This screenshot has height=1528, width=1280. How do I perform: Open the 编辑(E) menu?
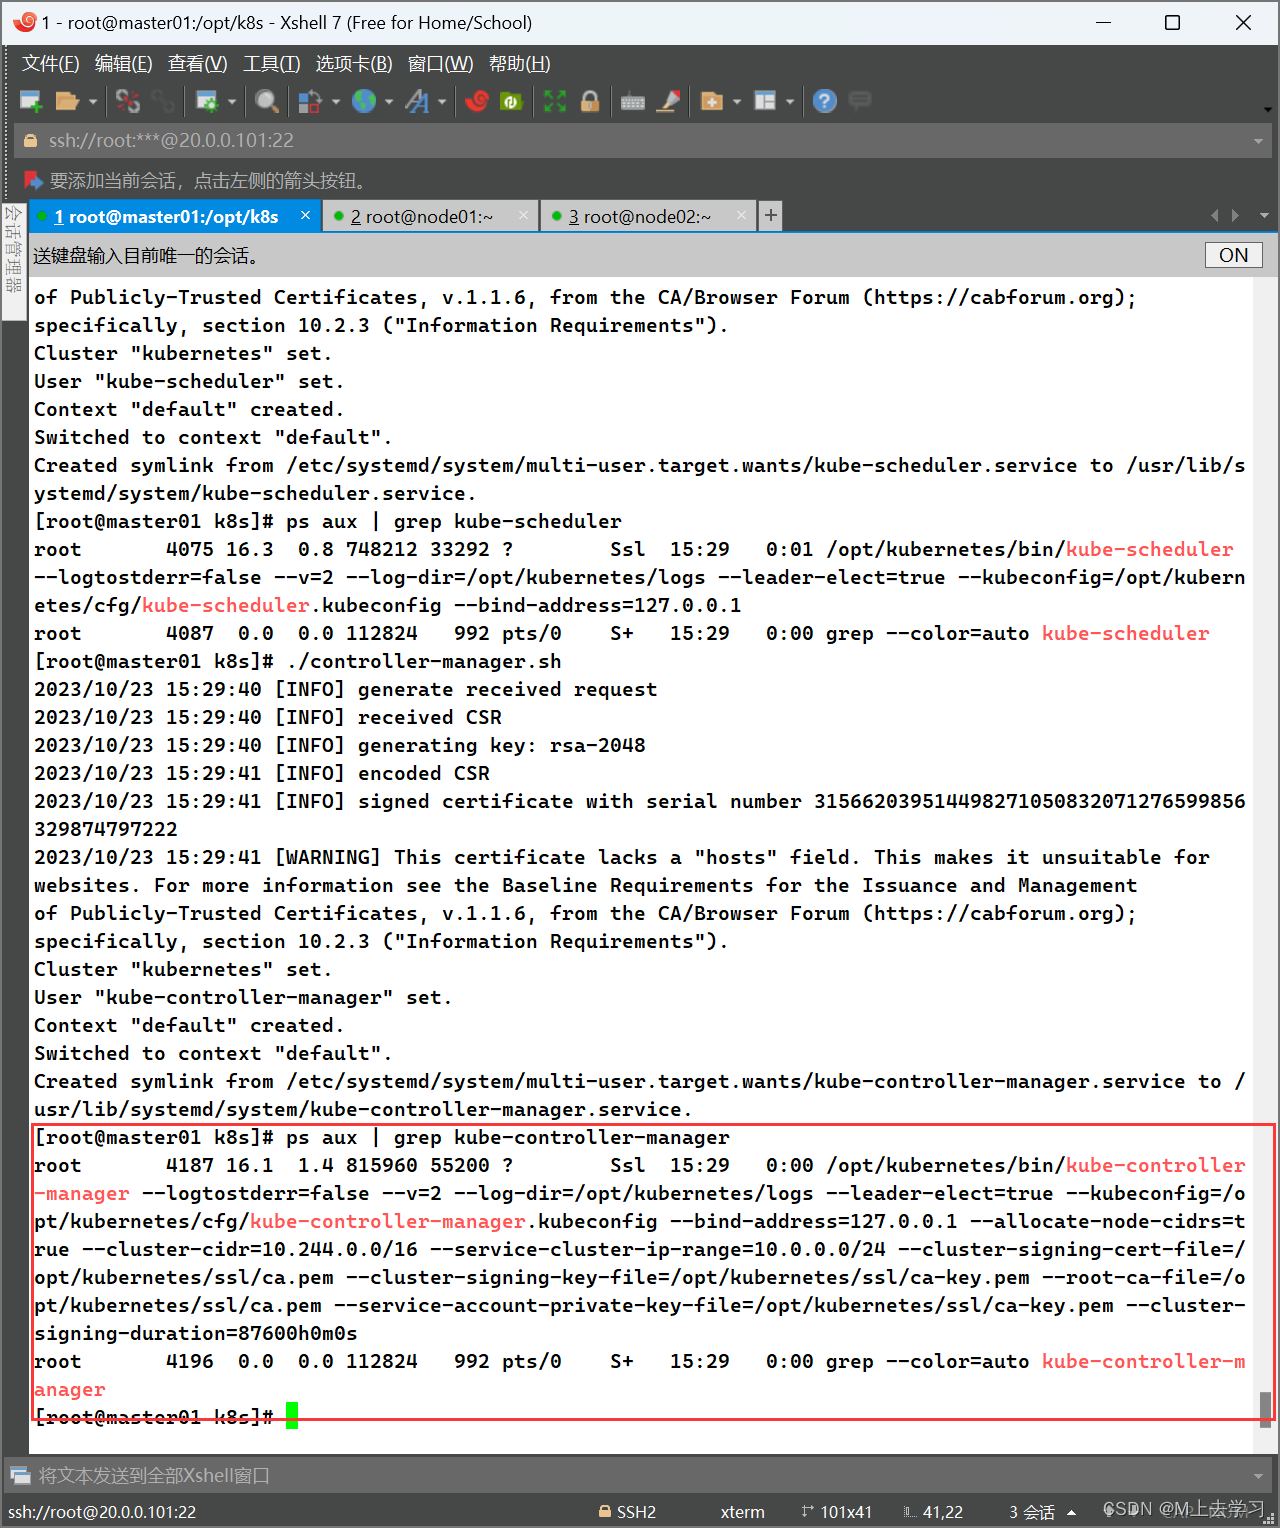pyautogui.click(x=124, y=64)
